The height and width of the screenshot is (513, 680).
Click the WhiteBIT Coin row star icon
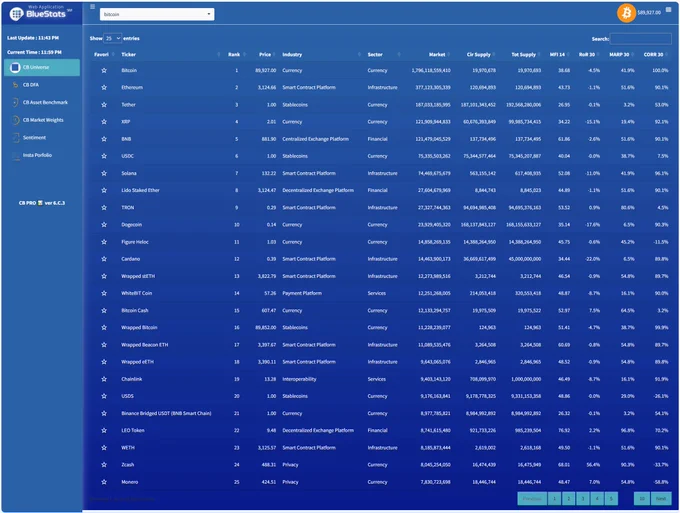pos(104,293)
